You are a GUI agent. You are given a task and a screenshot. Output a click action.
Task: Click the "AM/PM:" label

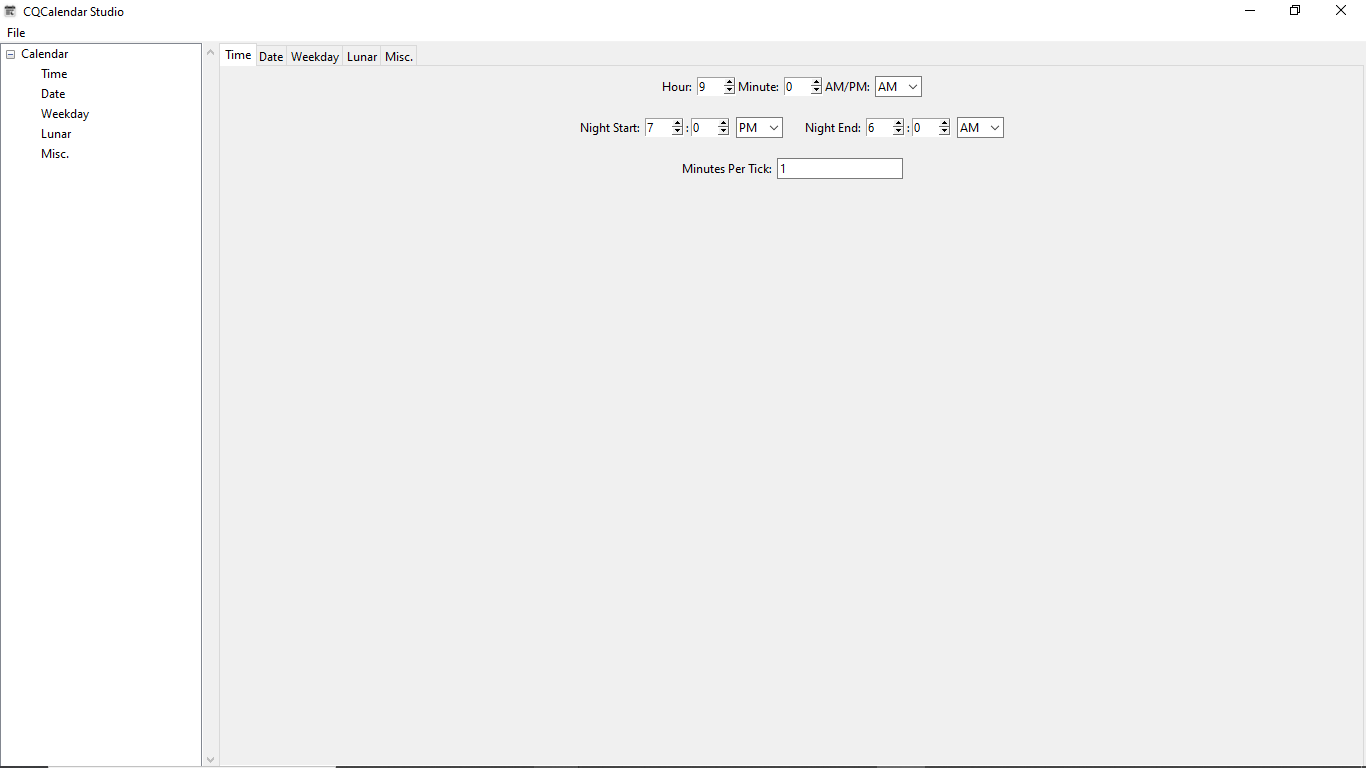pyautogui.click(x=848, y=87)
